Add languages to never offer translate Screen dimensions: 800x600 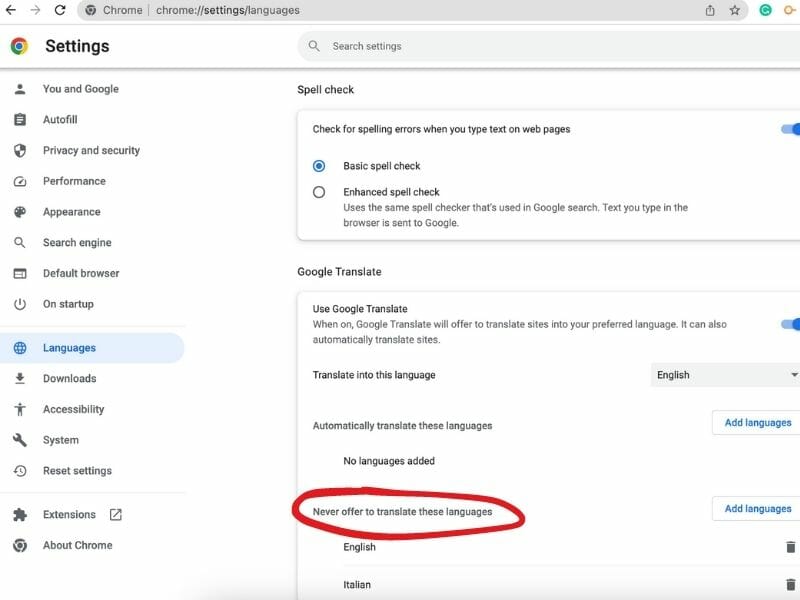pyautogui.click(x=757, y=509)
